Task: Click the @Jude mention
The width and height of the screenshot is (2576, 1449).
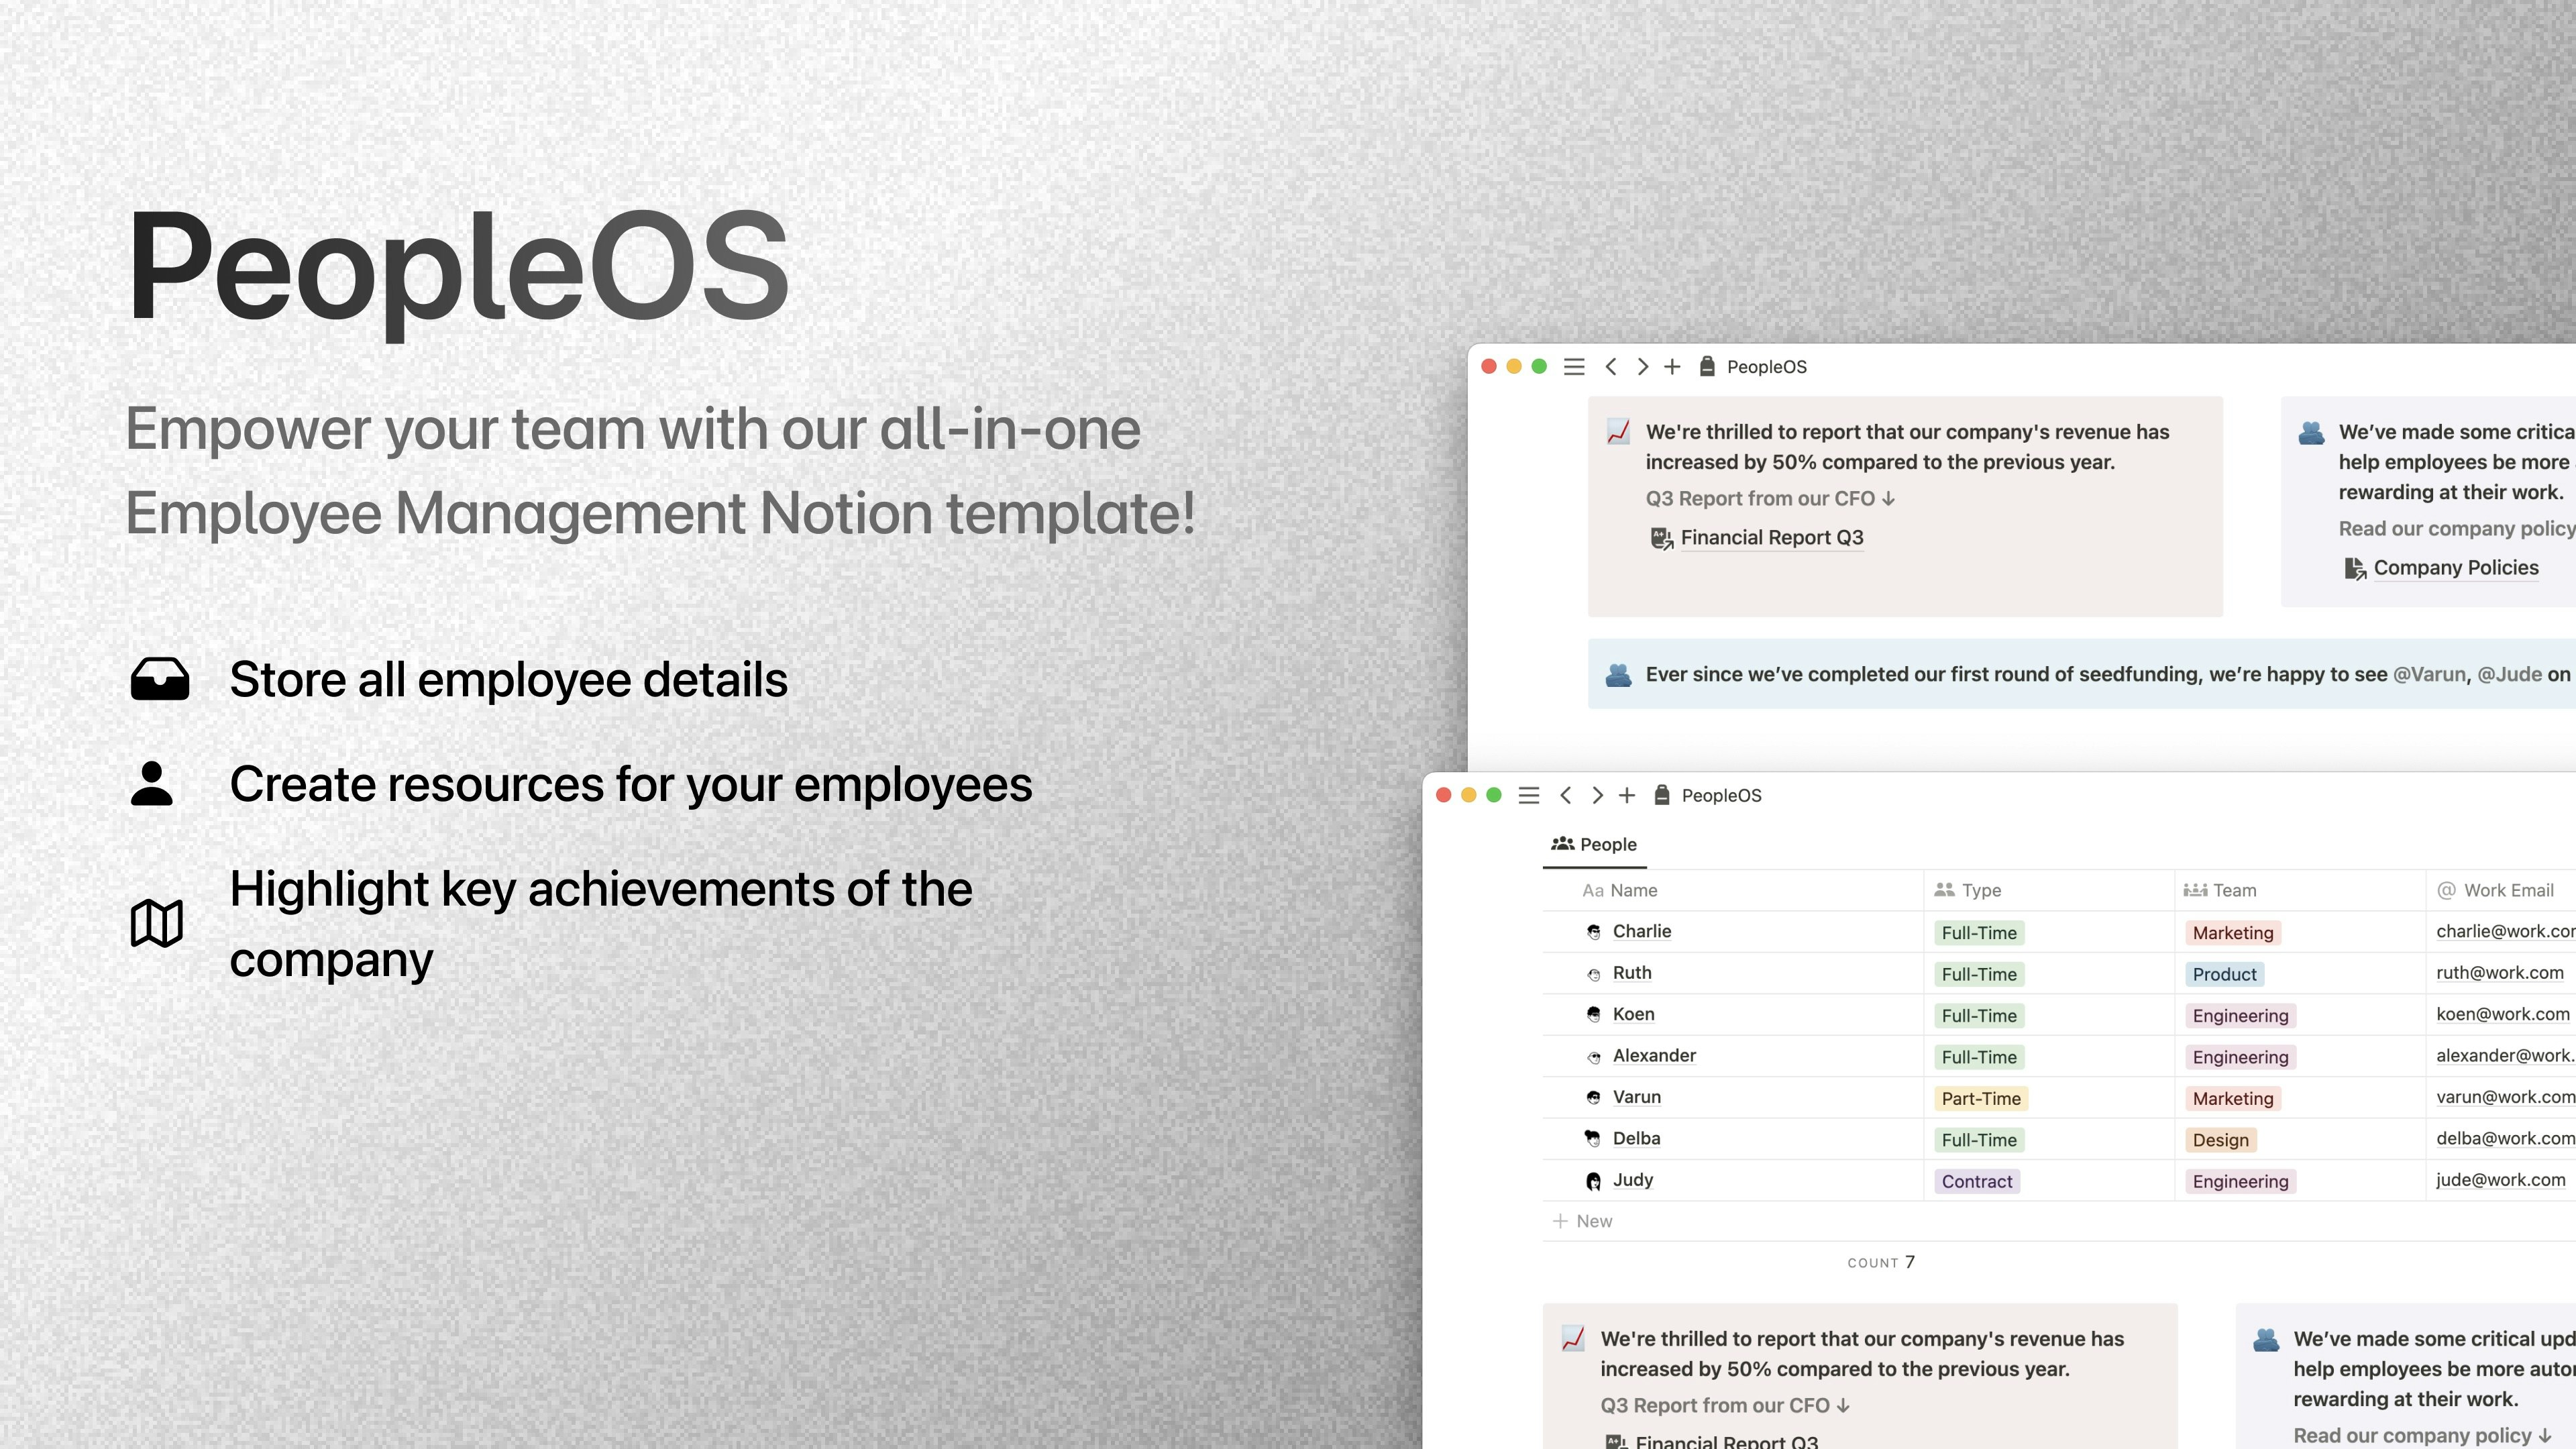Action: 2509,675
